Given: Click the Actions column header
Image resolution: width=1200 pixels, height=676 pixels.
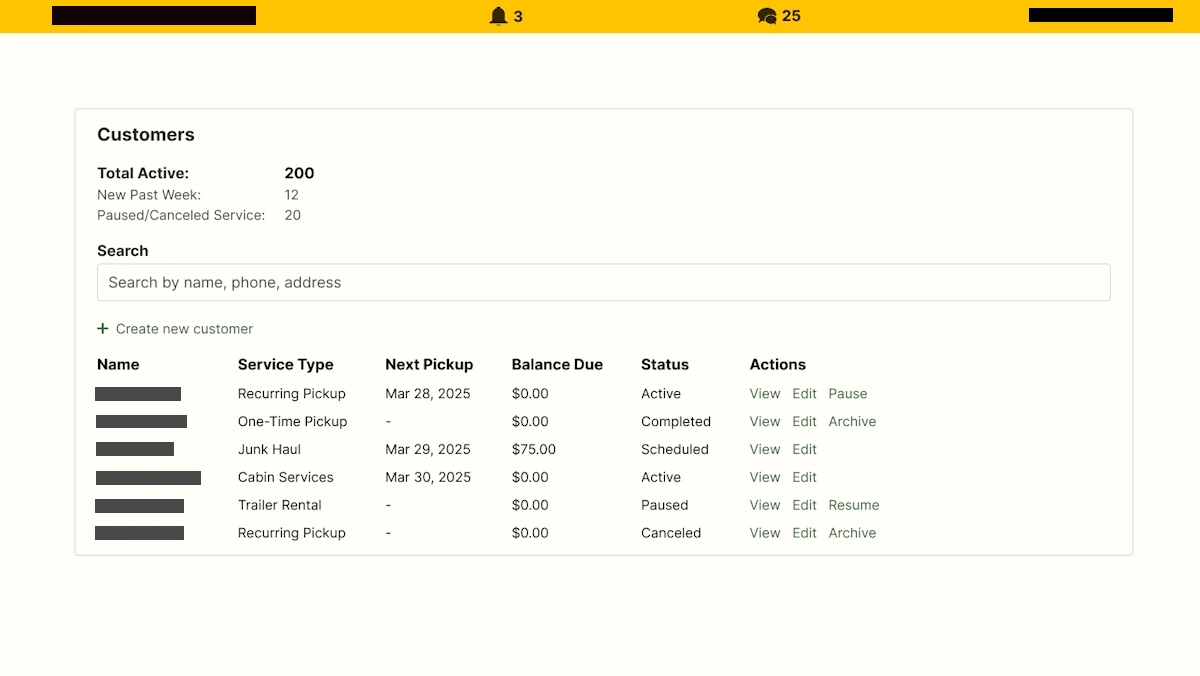Looking at the screenshot, I should click(x=778, y=365).
